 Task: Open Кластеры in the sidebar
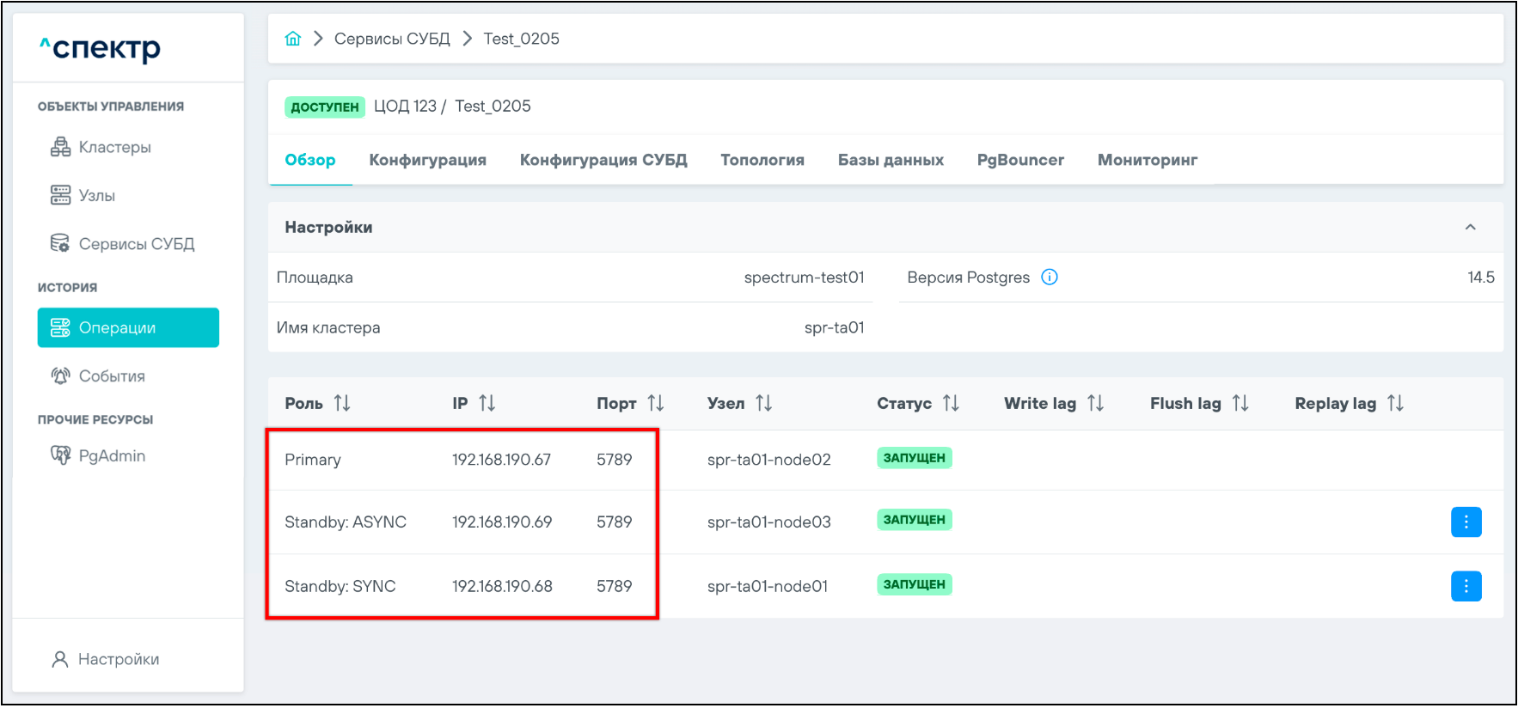(114, 147)
